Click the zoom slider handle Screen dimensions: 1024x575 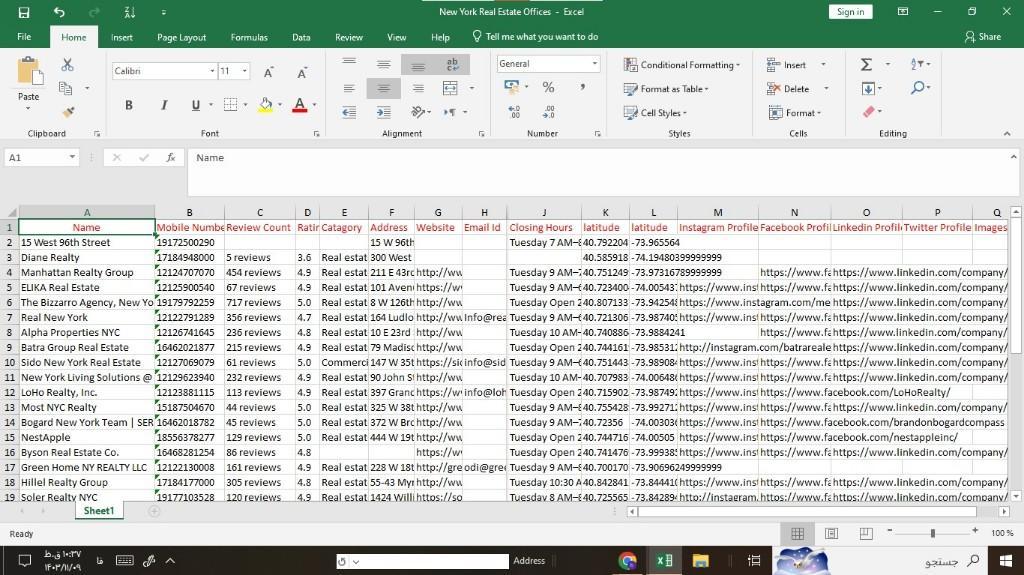tap(933, 533)
